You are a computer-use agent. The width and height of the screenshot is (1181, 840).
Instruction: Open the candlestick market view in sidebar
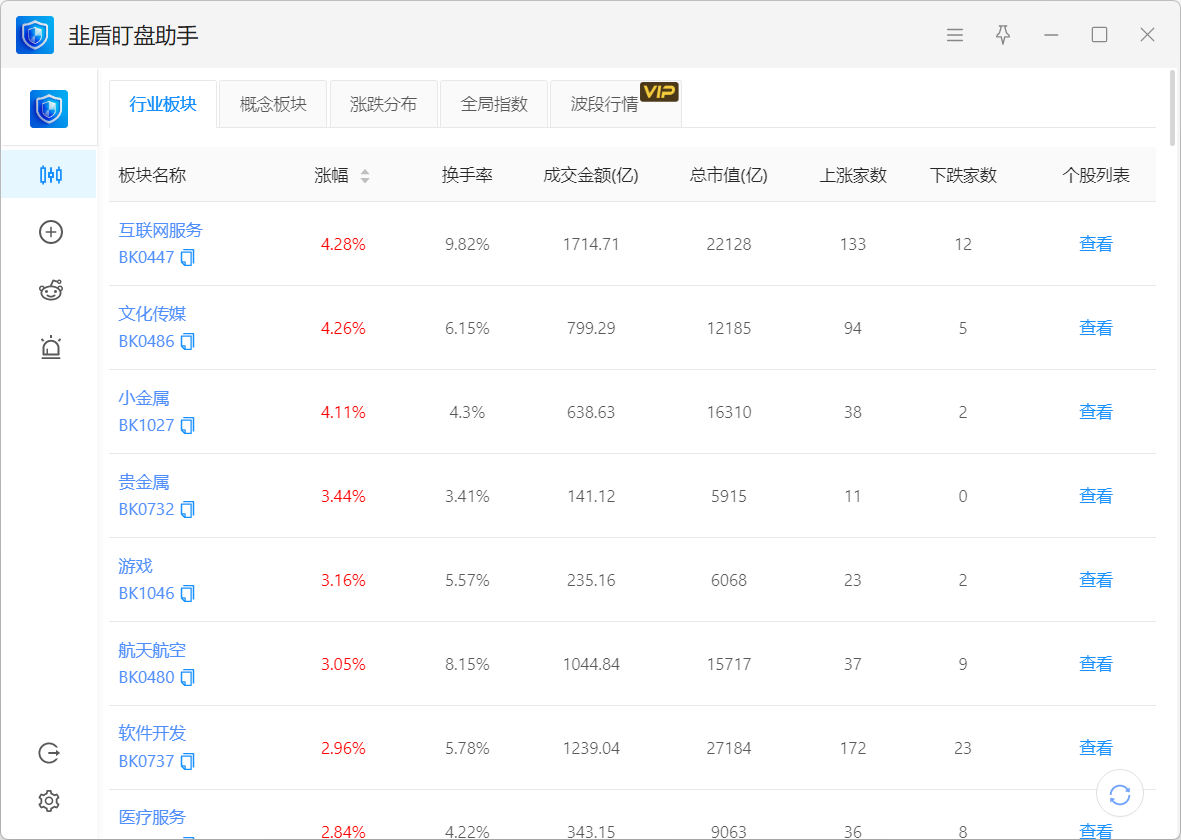point(50,175)
